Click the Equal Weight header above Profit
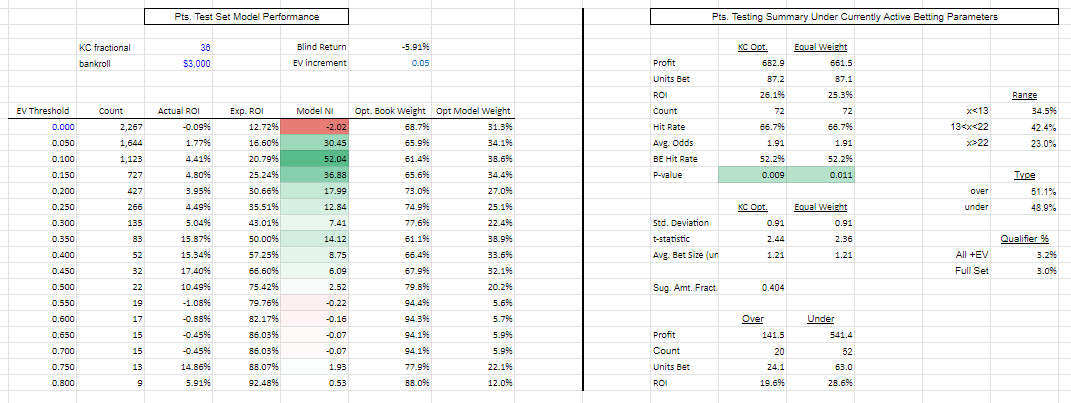Viewport: 1071px width, 403px height. (816, 47)
